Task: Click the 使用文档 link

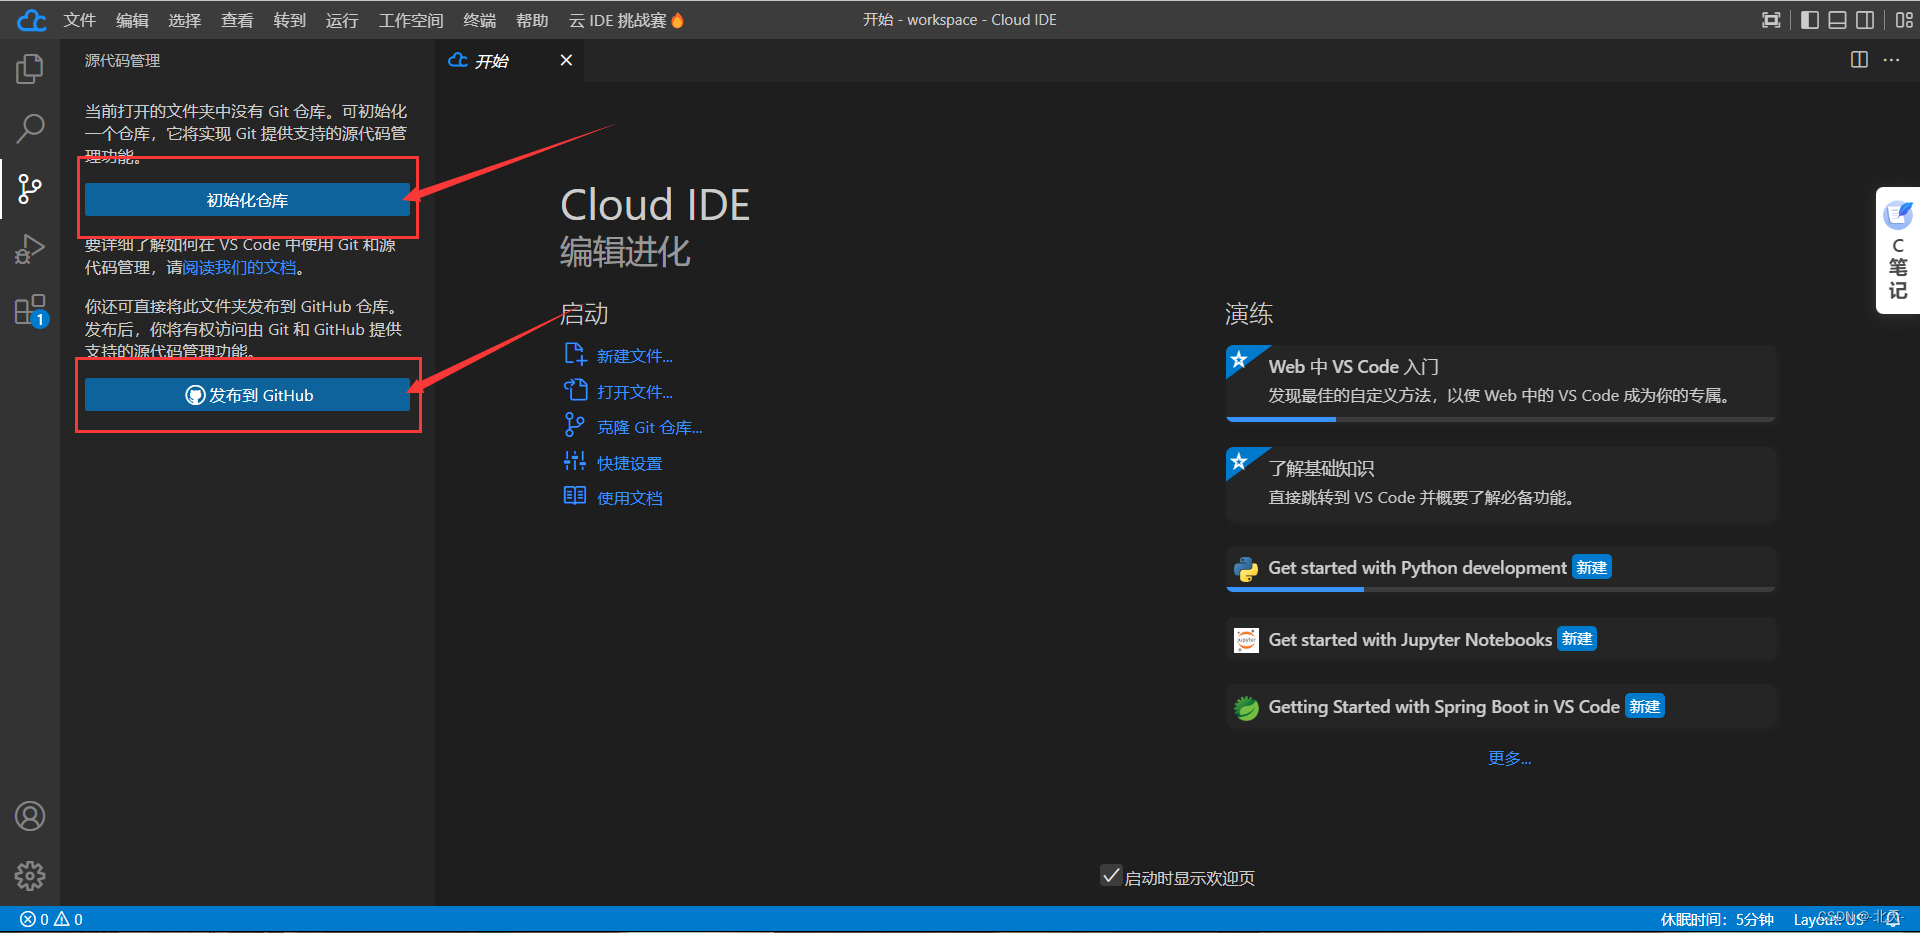Action: [629, 498]
